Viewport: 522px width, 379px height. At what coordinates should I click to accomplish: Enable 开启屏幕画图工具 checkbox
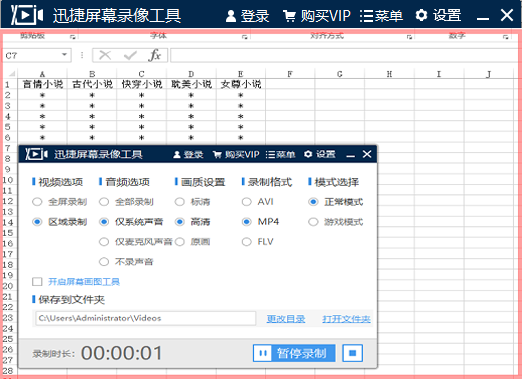point(37,282)
